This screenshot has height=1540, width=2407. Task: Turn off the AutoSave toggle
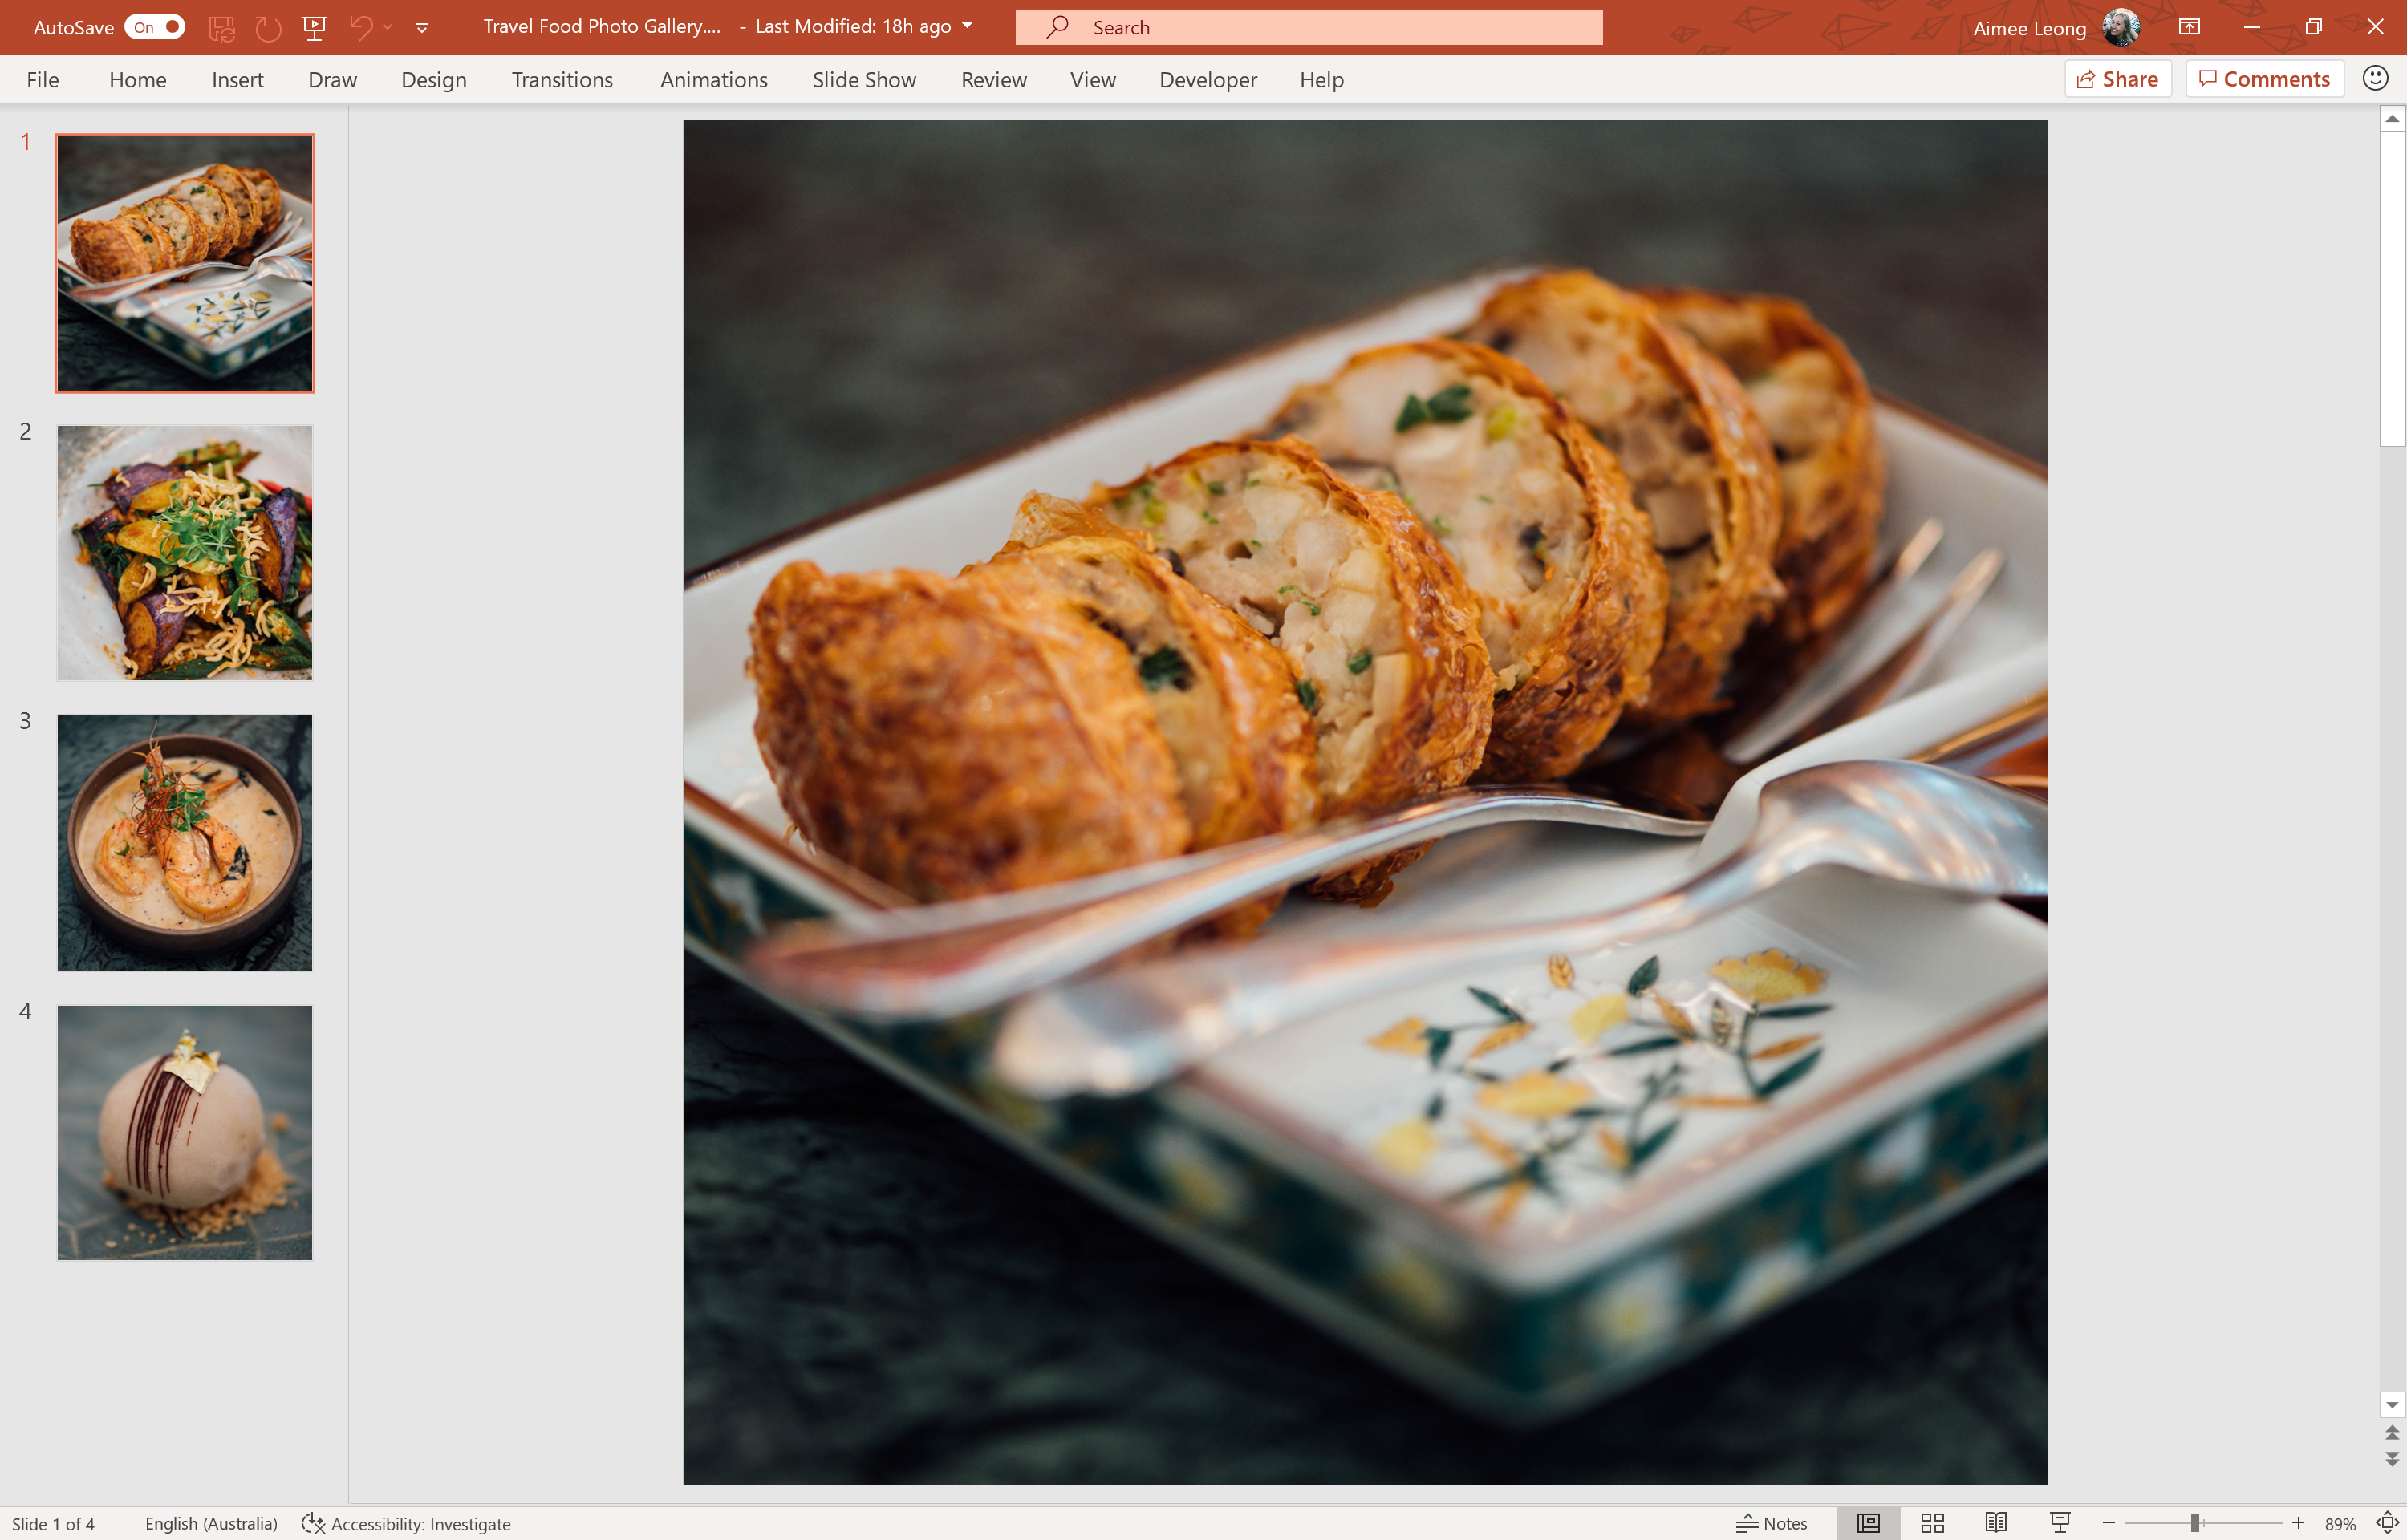coord(155,27)
